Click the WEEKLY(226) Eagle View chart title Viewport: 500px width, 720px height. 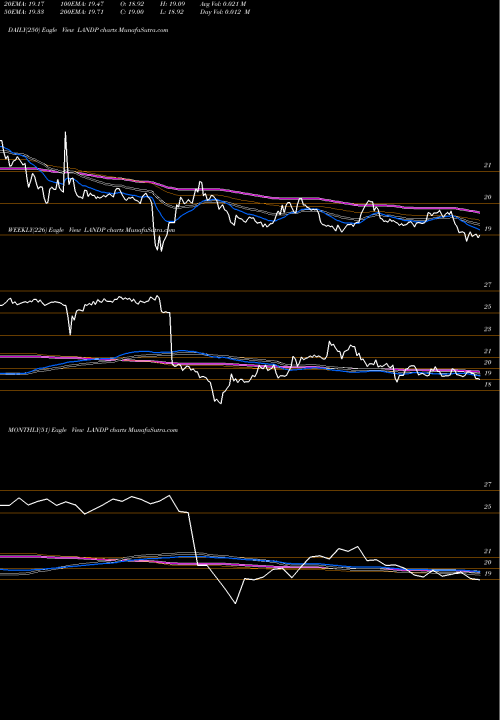92,230
